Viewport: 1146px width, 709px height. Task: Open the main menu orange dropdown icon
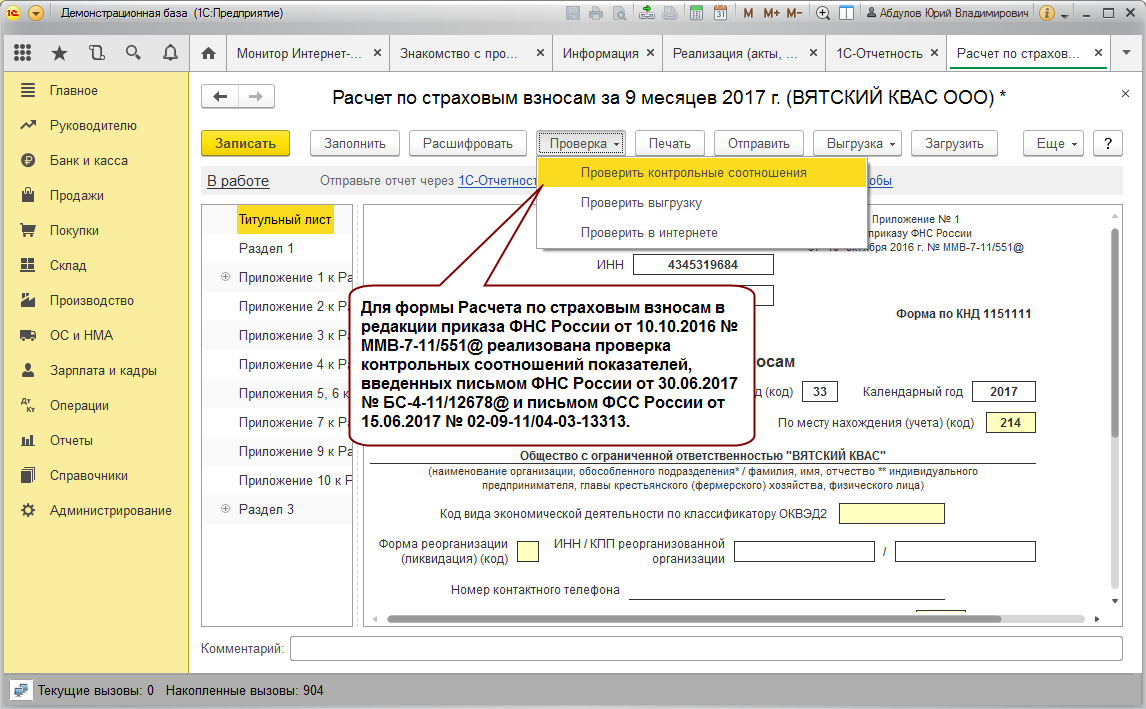[35, 13]
